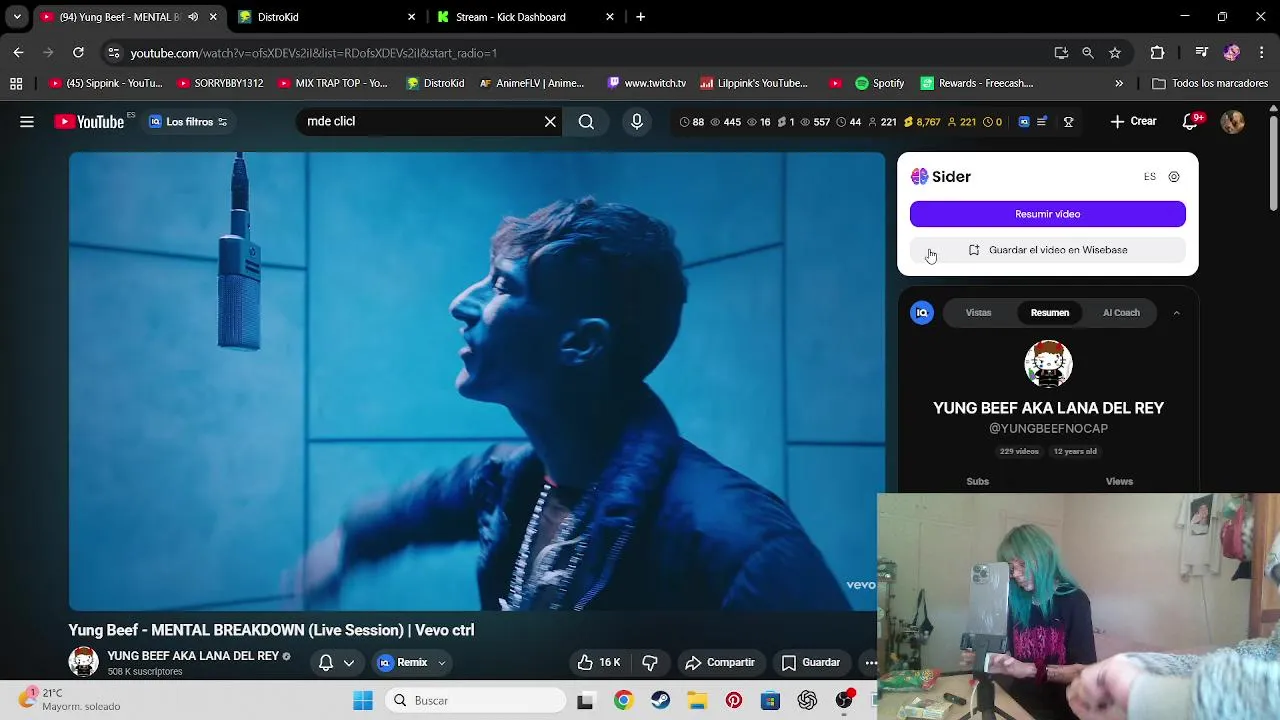Run search with the magnifier button
Screen dimensions: 1280x720
(586, 122)
